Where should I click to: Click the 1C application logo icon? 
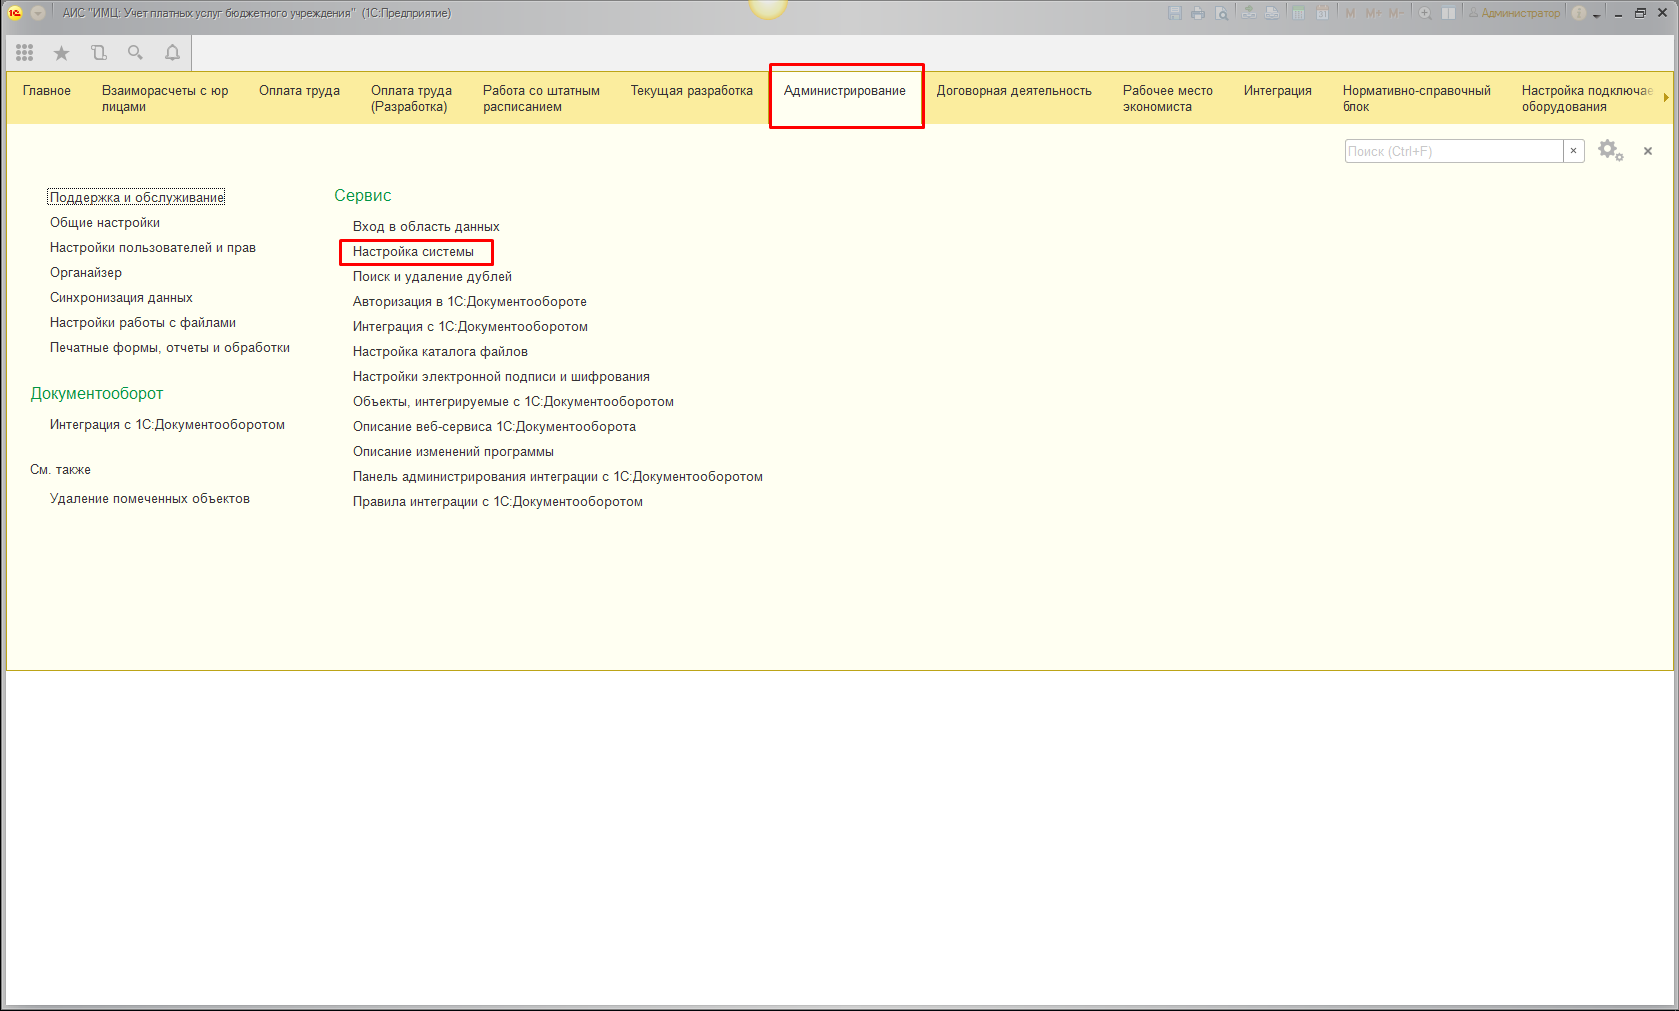(x=15, y=13)
